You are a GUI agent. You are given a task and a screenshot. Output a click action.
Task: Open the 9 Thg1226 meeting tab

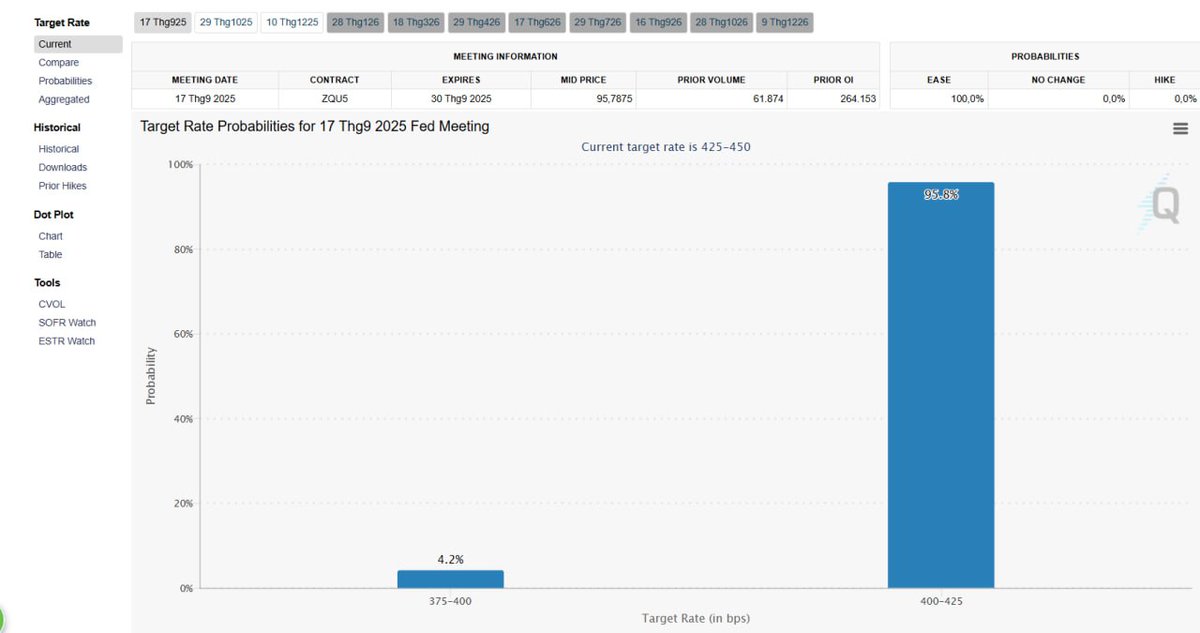(784, 22)
